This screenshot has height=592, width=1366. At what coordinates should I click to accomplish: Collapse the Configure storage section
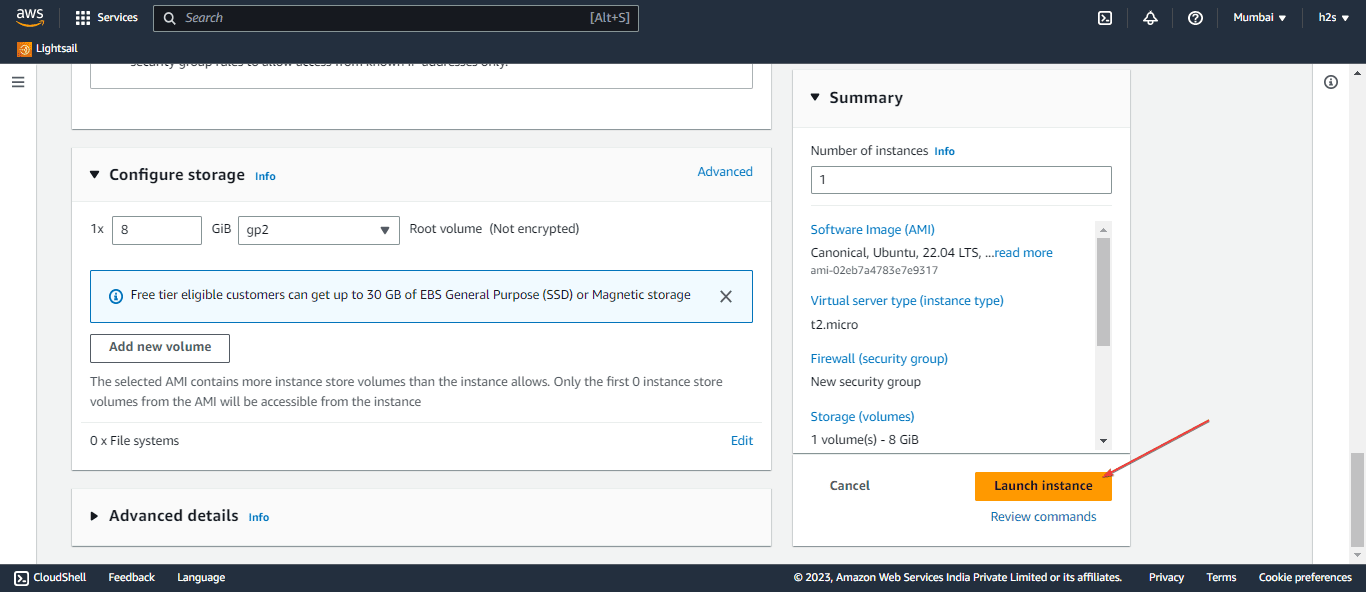click(95, 175)
